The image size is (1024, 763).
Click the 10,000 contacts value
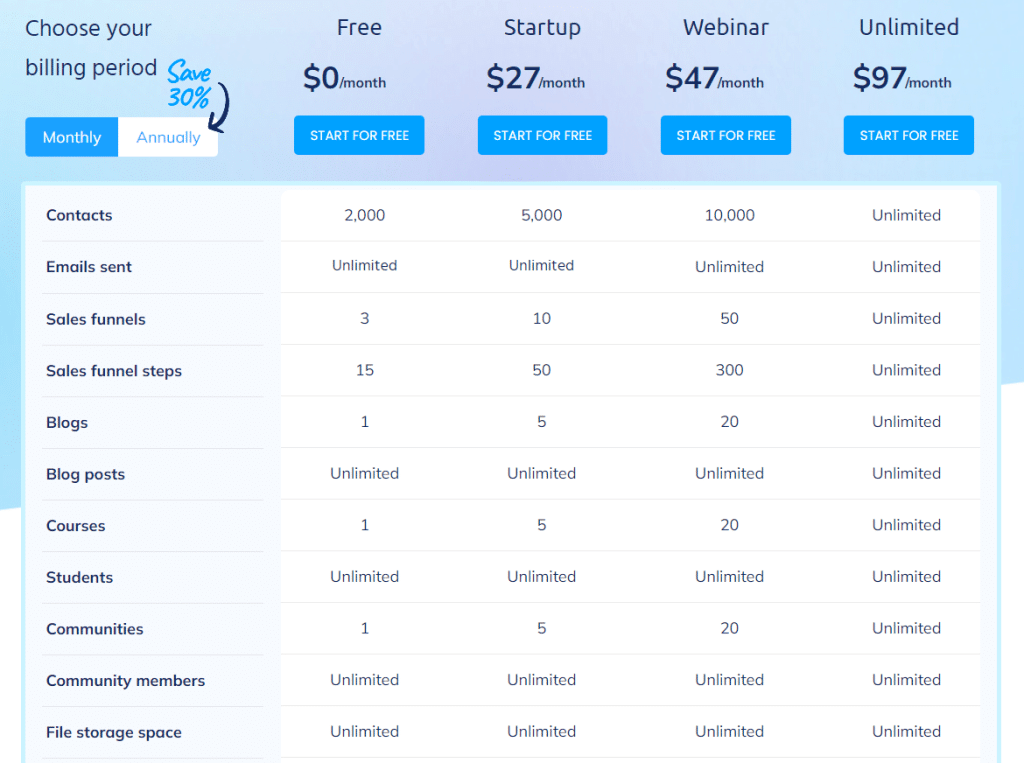pos(729,215)
